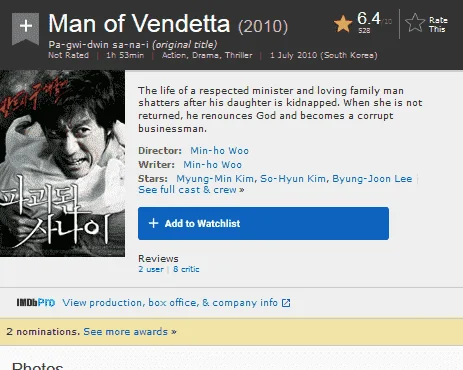Open director Min-ho Woo's page

click(219, 151)
